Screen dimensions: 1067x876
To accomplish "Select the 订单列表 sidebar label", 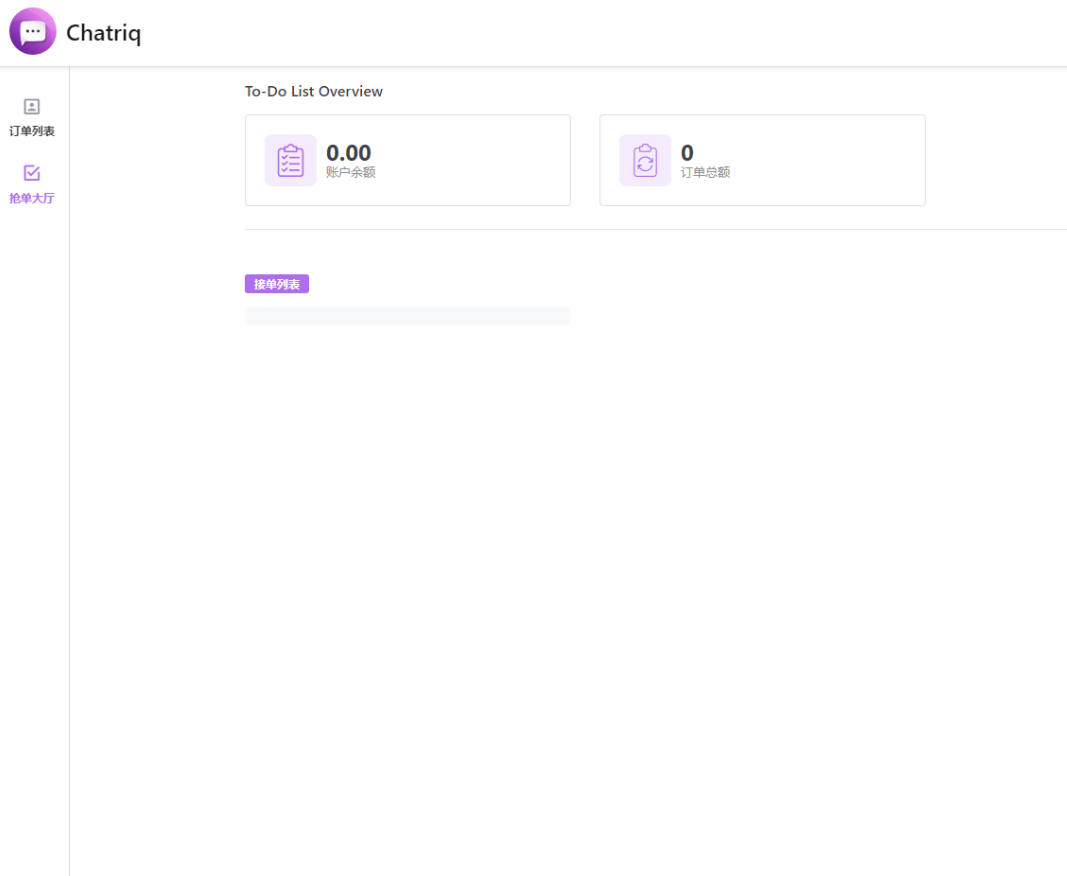I will pos(32,131).
